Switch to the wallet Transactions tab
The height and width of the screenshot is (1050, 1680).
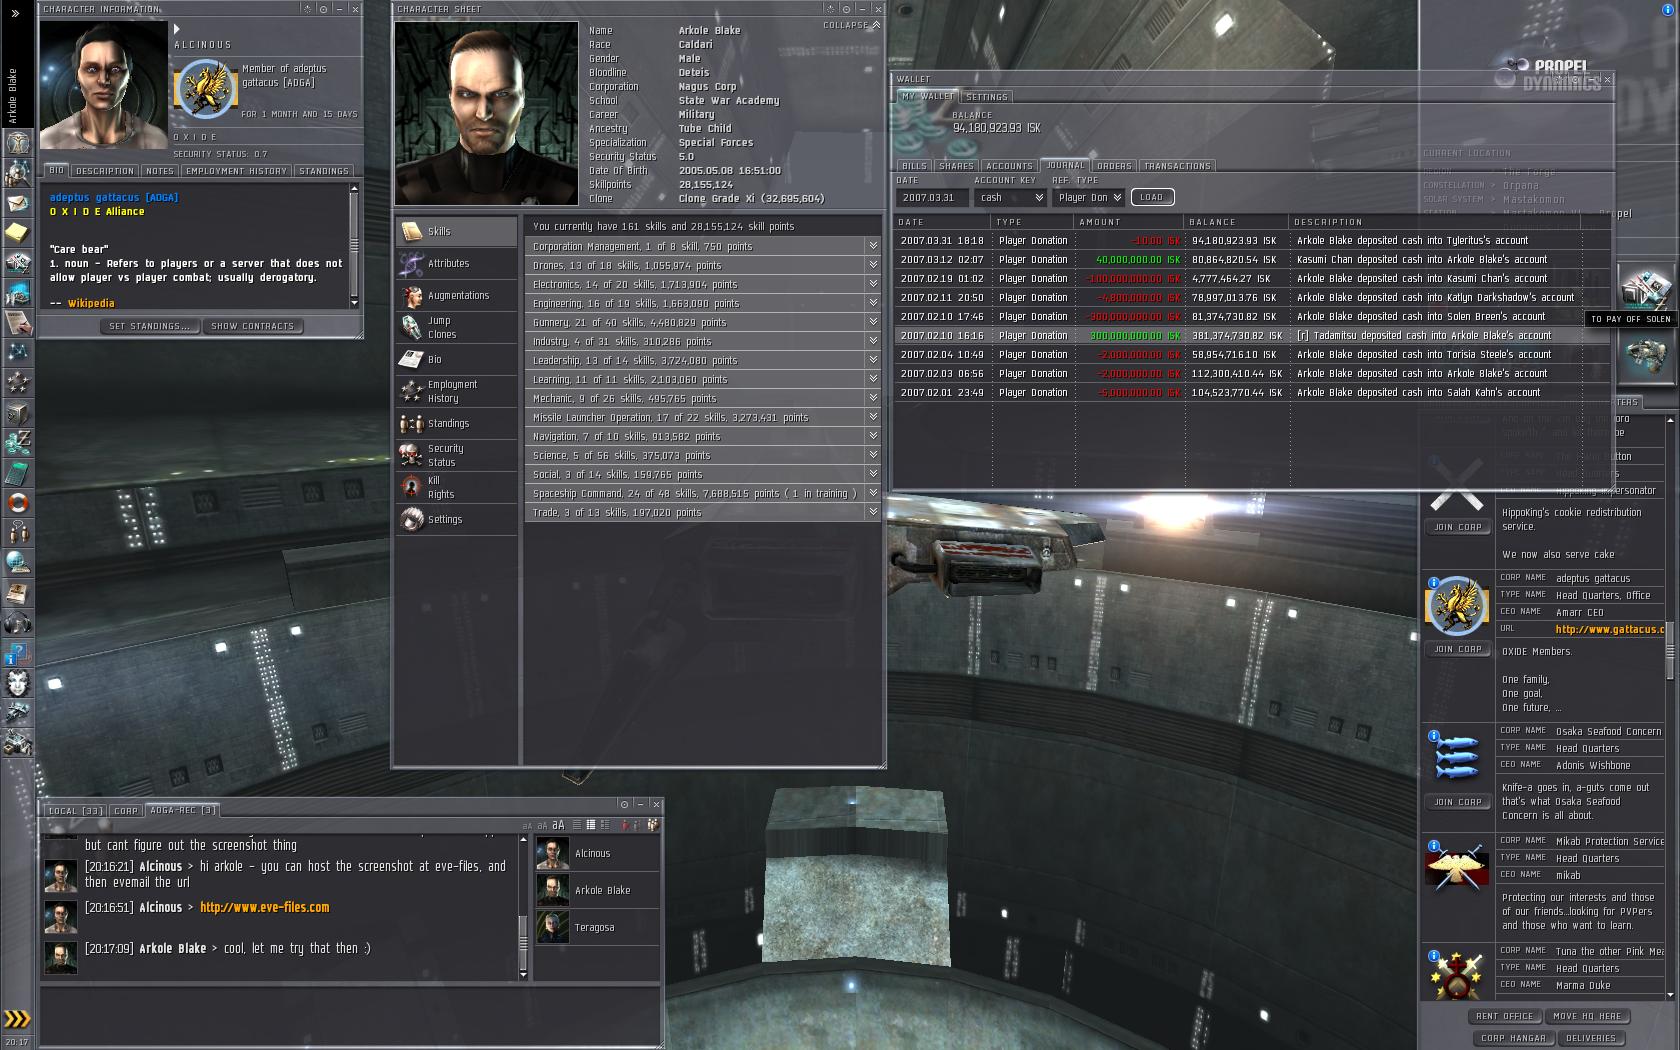pos(1177,166)
